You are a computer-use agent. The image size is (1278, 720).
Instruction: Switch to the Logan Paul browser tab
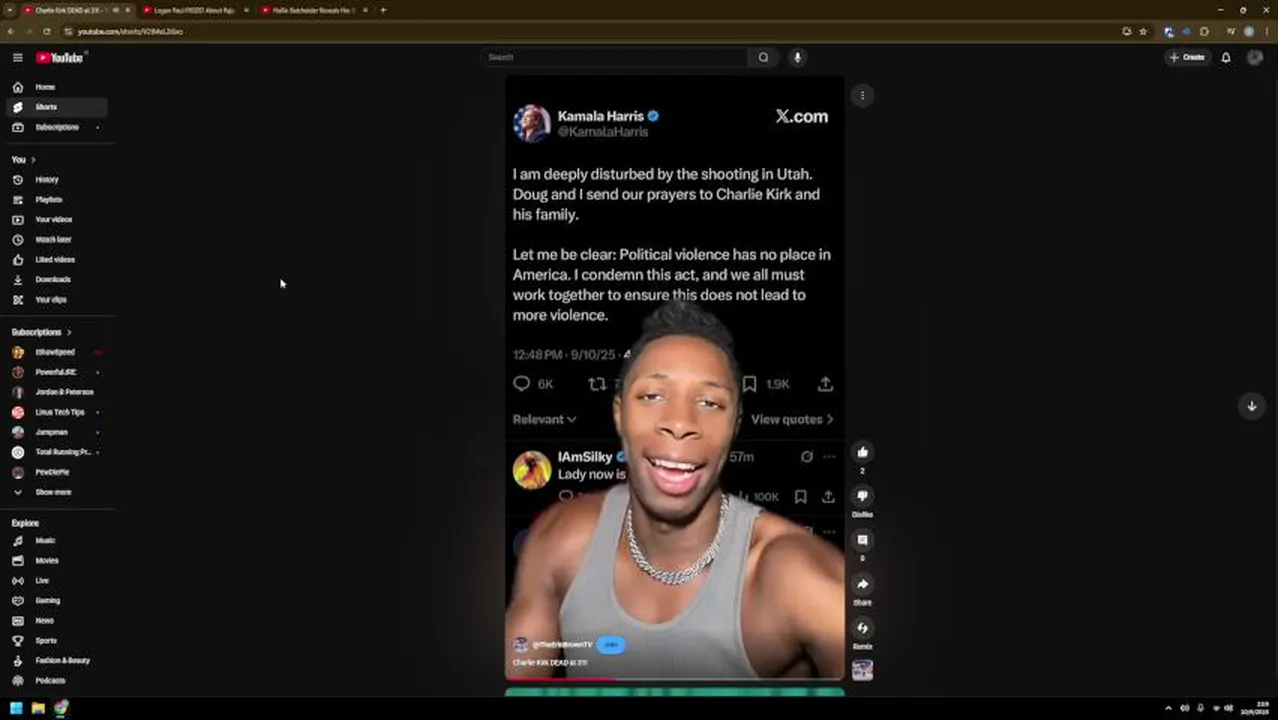[194, 10]
